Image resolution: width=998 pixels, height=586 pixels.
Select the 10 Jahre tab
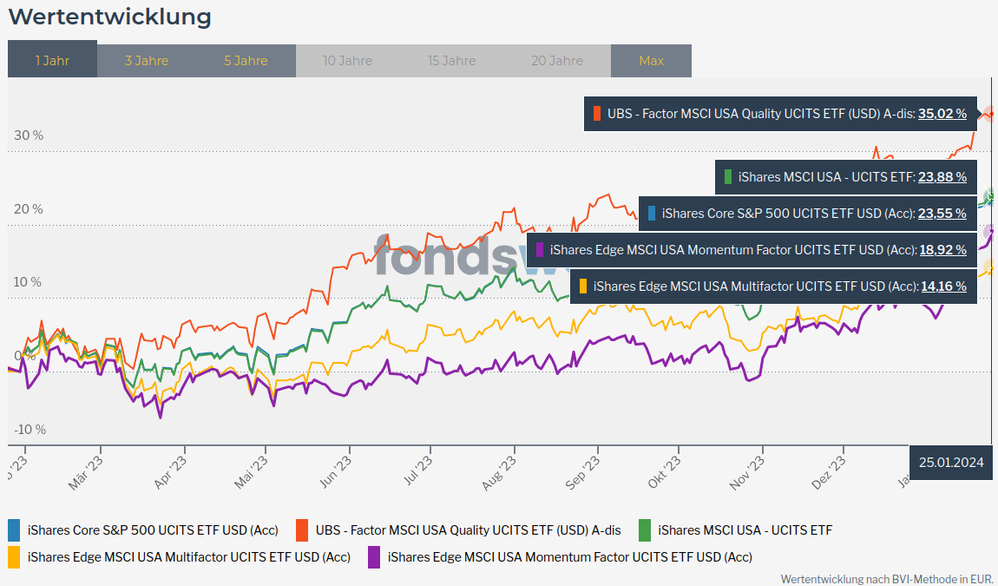tap(348, 60)
